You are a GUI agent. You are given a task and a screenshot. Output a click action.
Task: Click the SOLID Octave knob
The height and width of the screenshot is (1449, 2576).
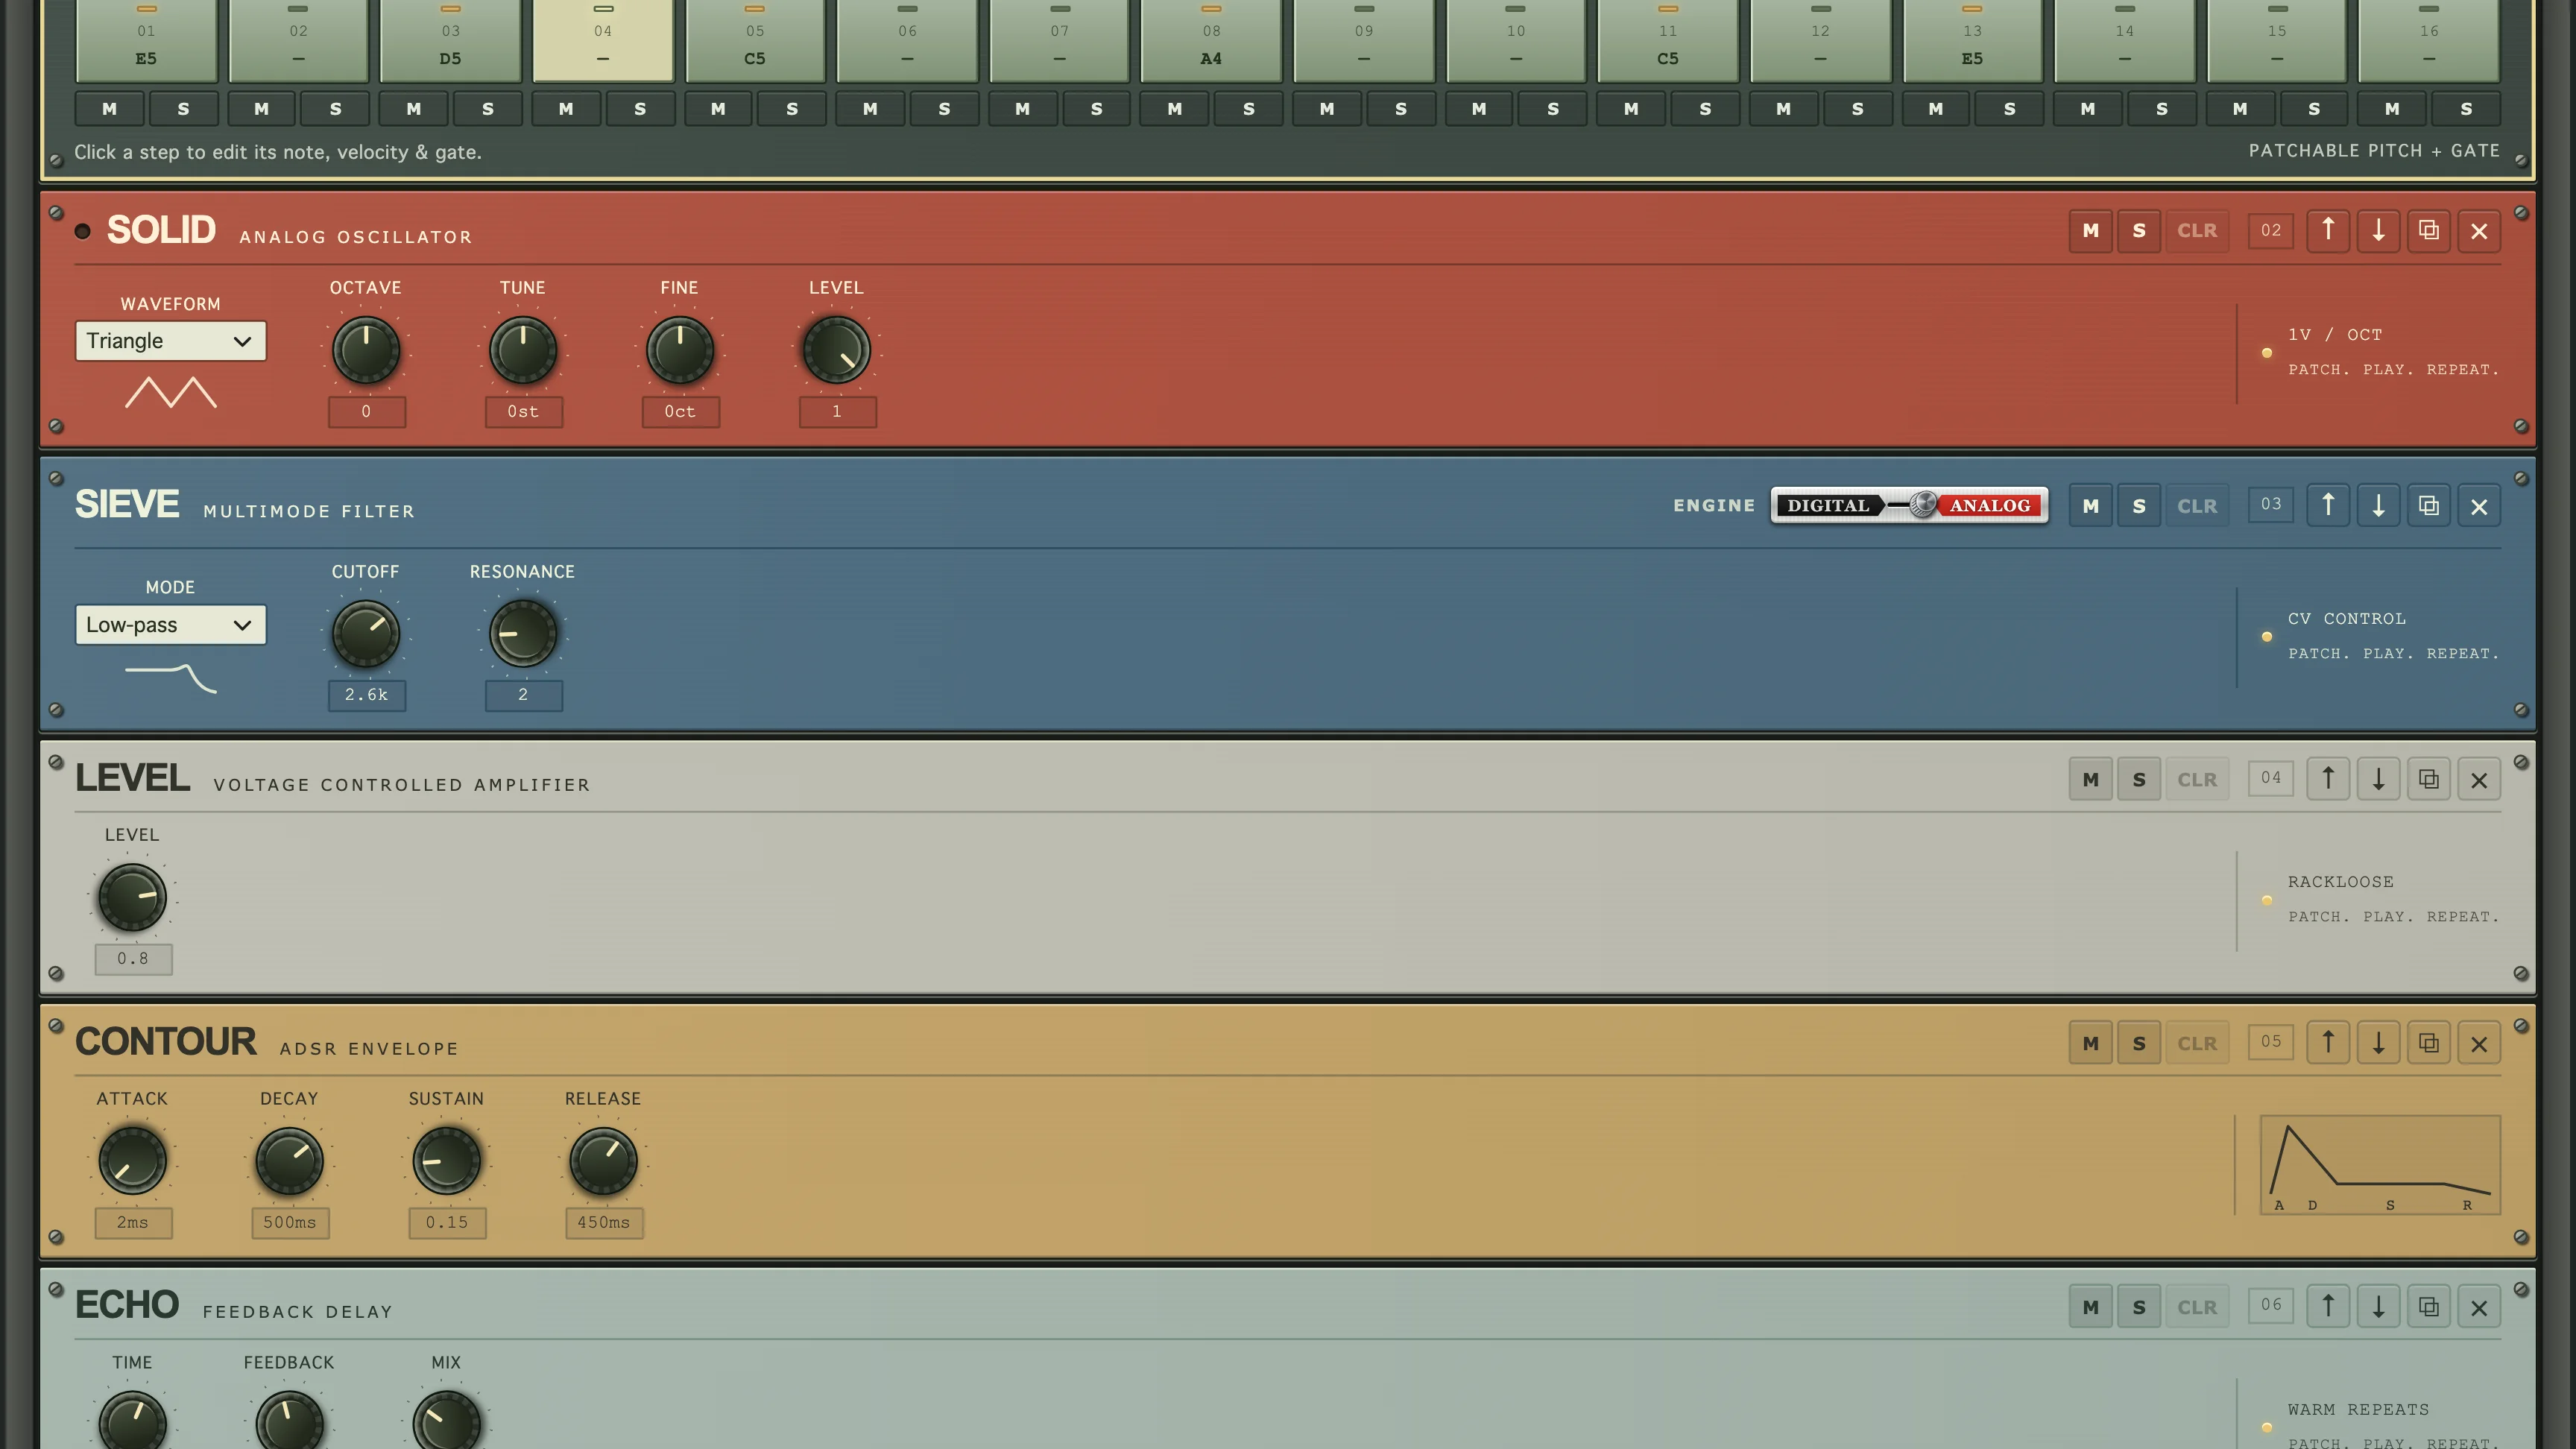(x=366, y=349)
